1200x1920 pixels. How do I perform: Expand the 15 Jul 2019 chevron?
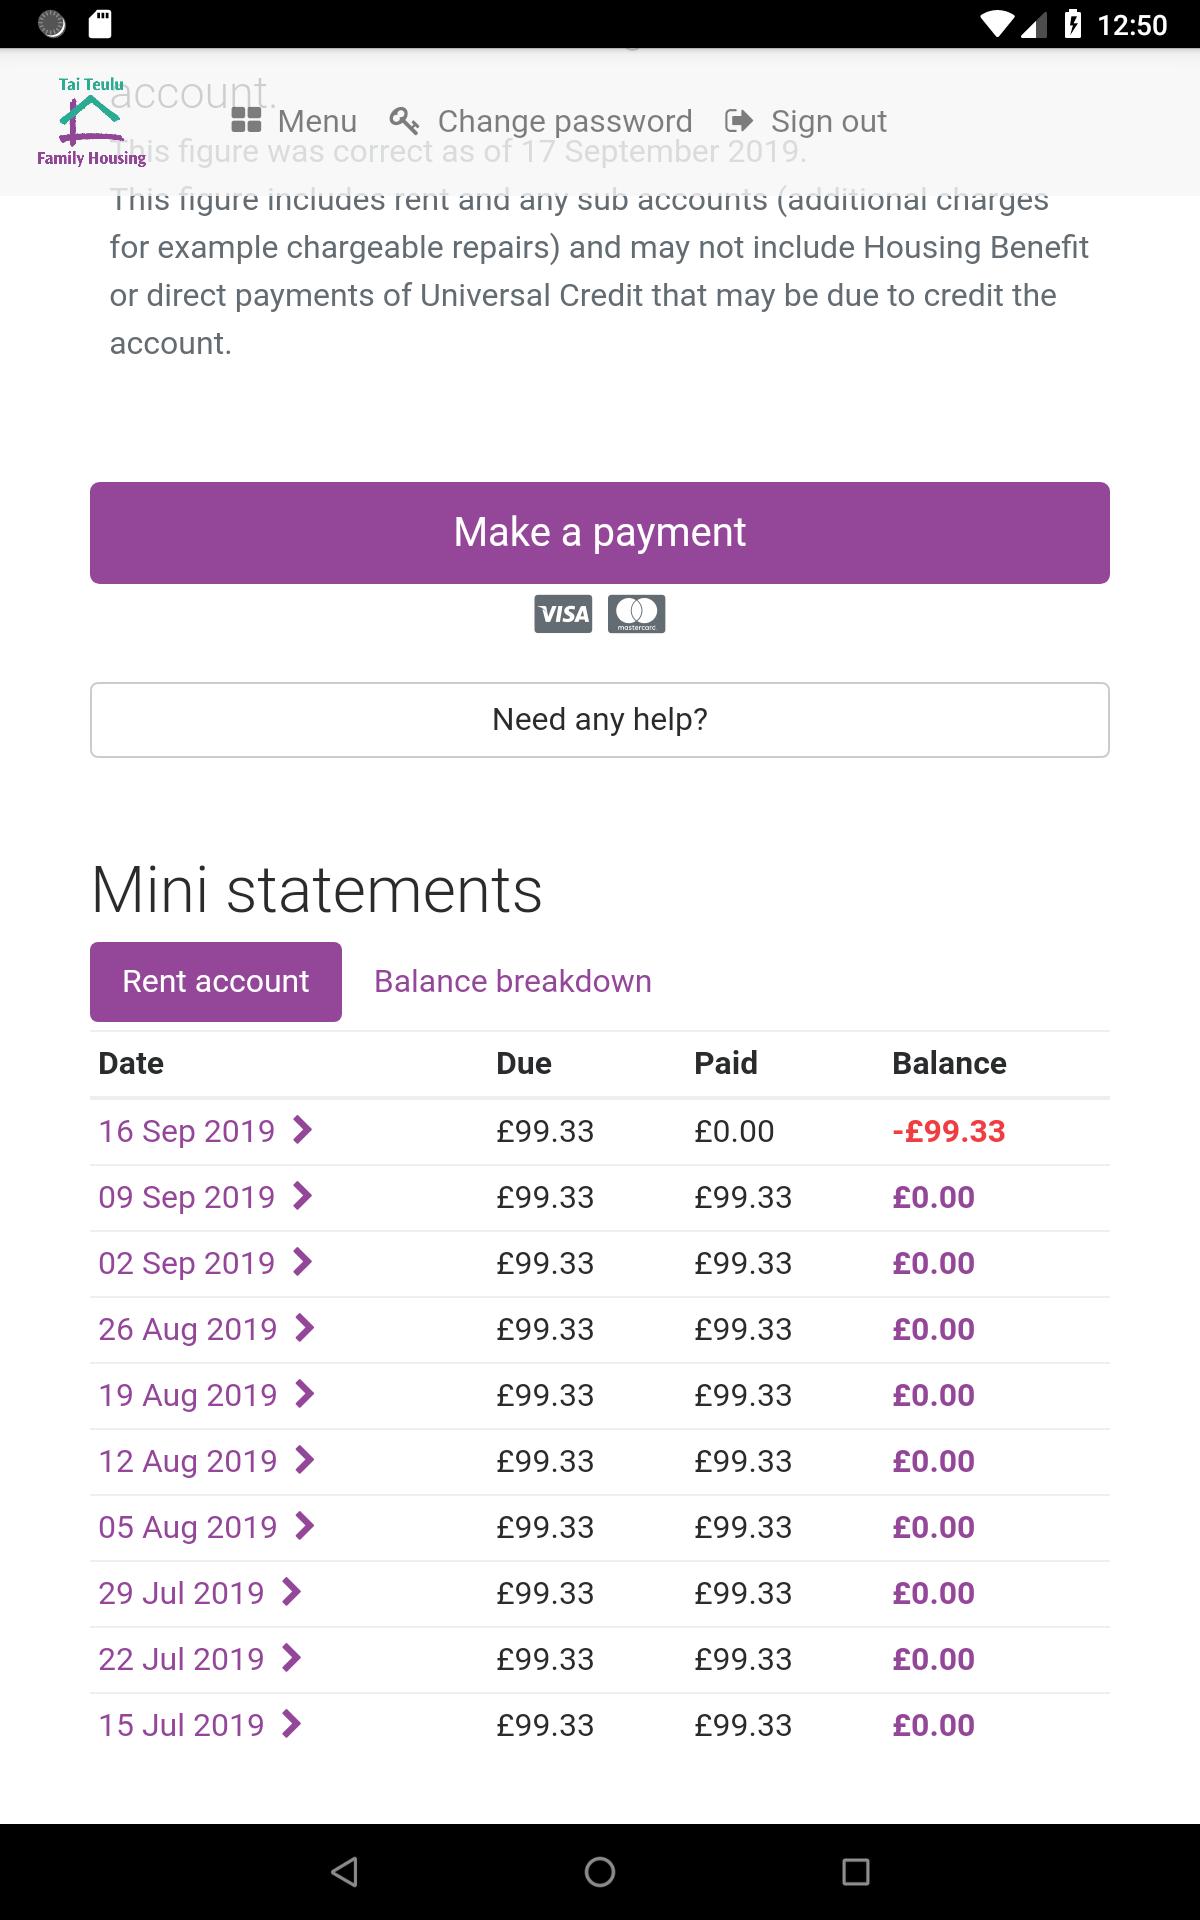point(291,1724)
